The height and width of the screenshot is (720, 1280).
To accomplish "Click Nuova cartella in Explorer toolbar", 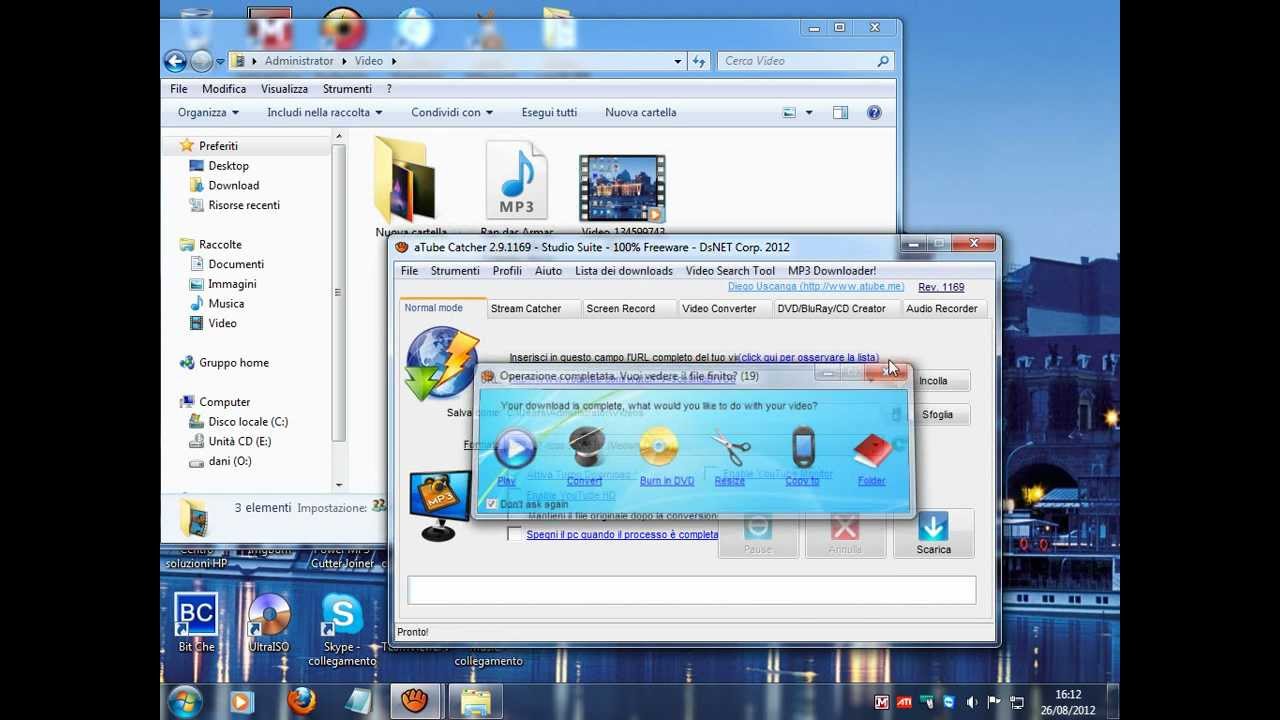I will [x=641, y=113].
